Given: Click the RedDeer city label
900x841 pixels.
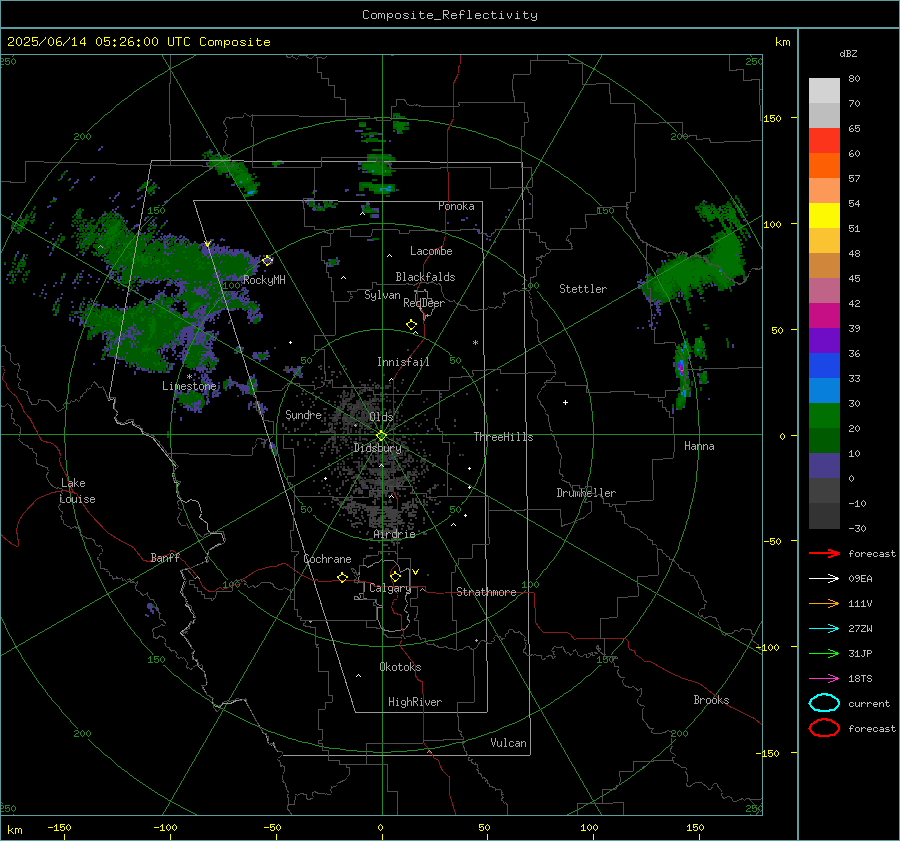Looking at the screenshot, I should (424, 303).
